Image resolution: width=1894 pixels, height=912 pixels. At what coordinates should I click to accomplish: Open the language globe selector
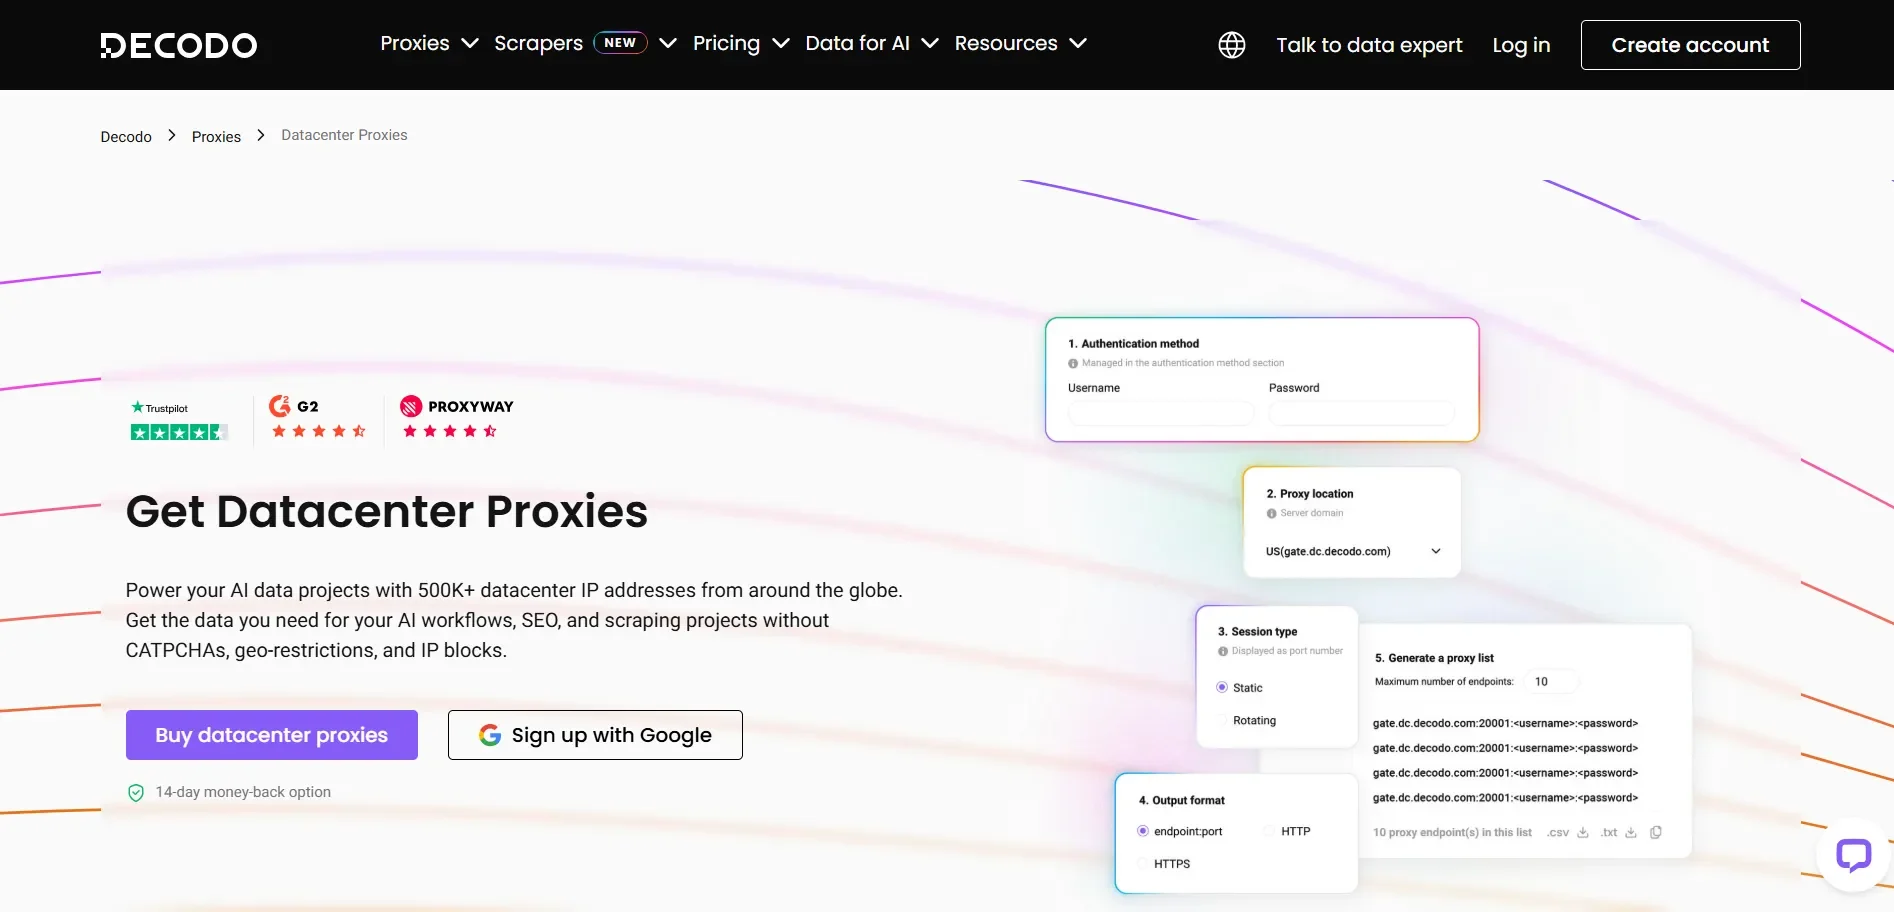[1231, 45]
